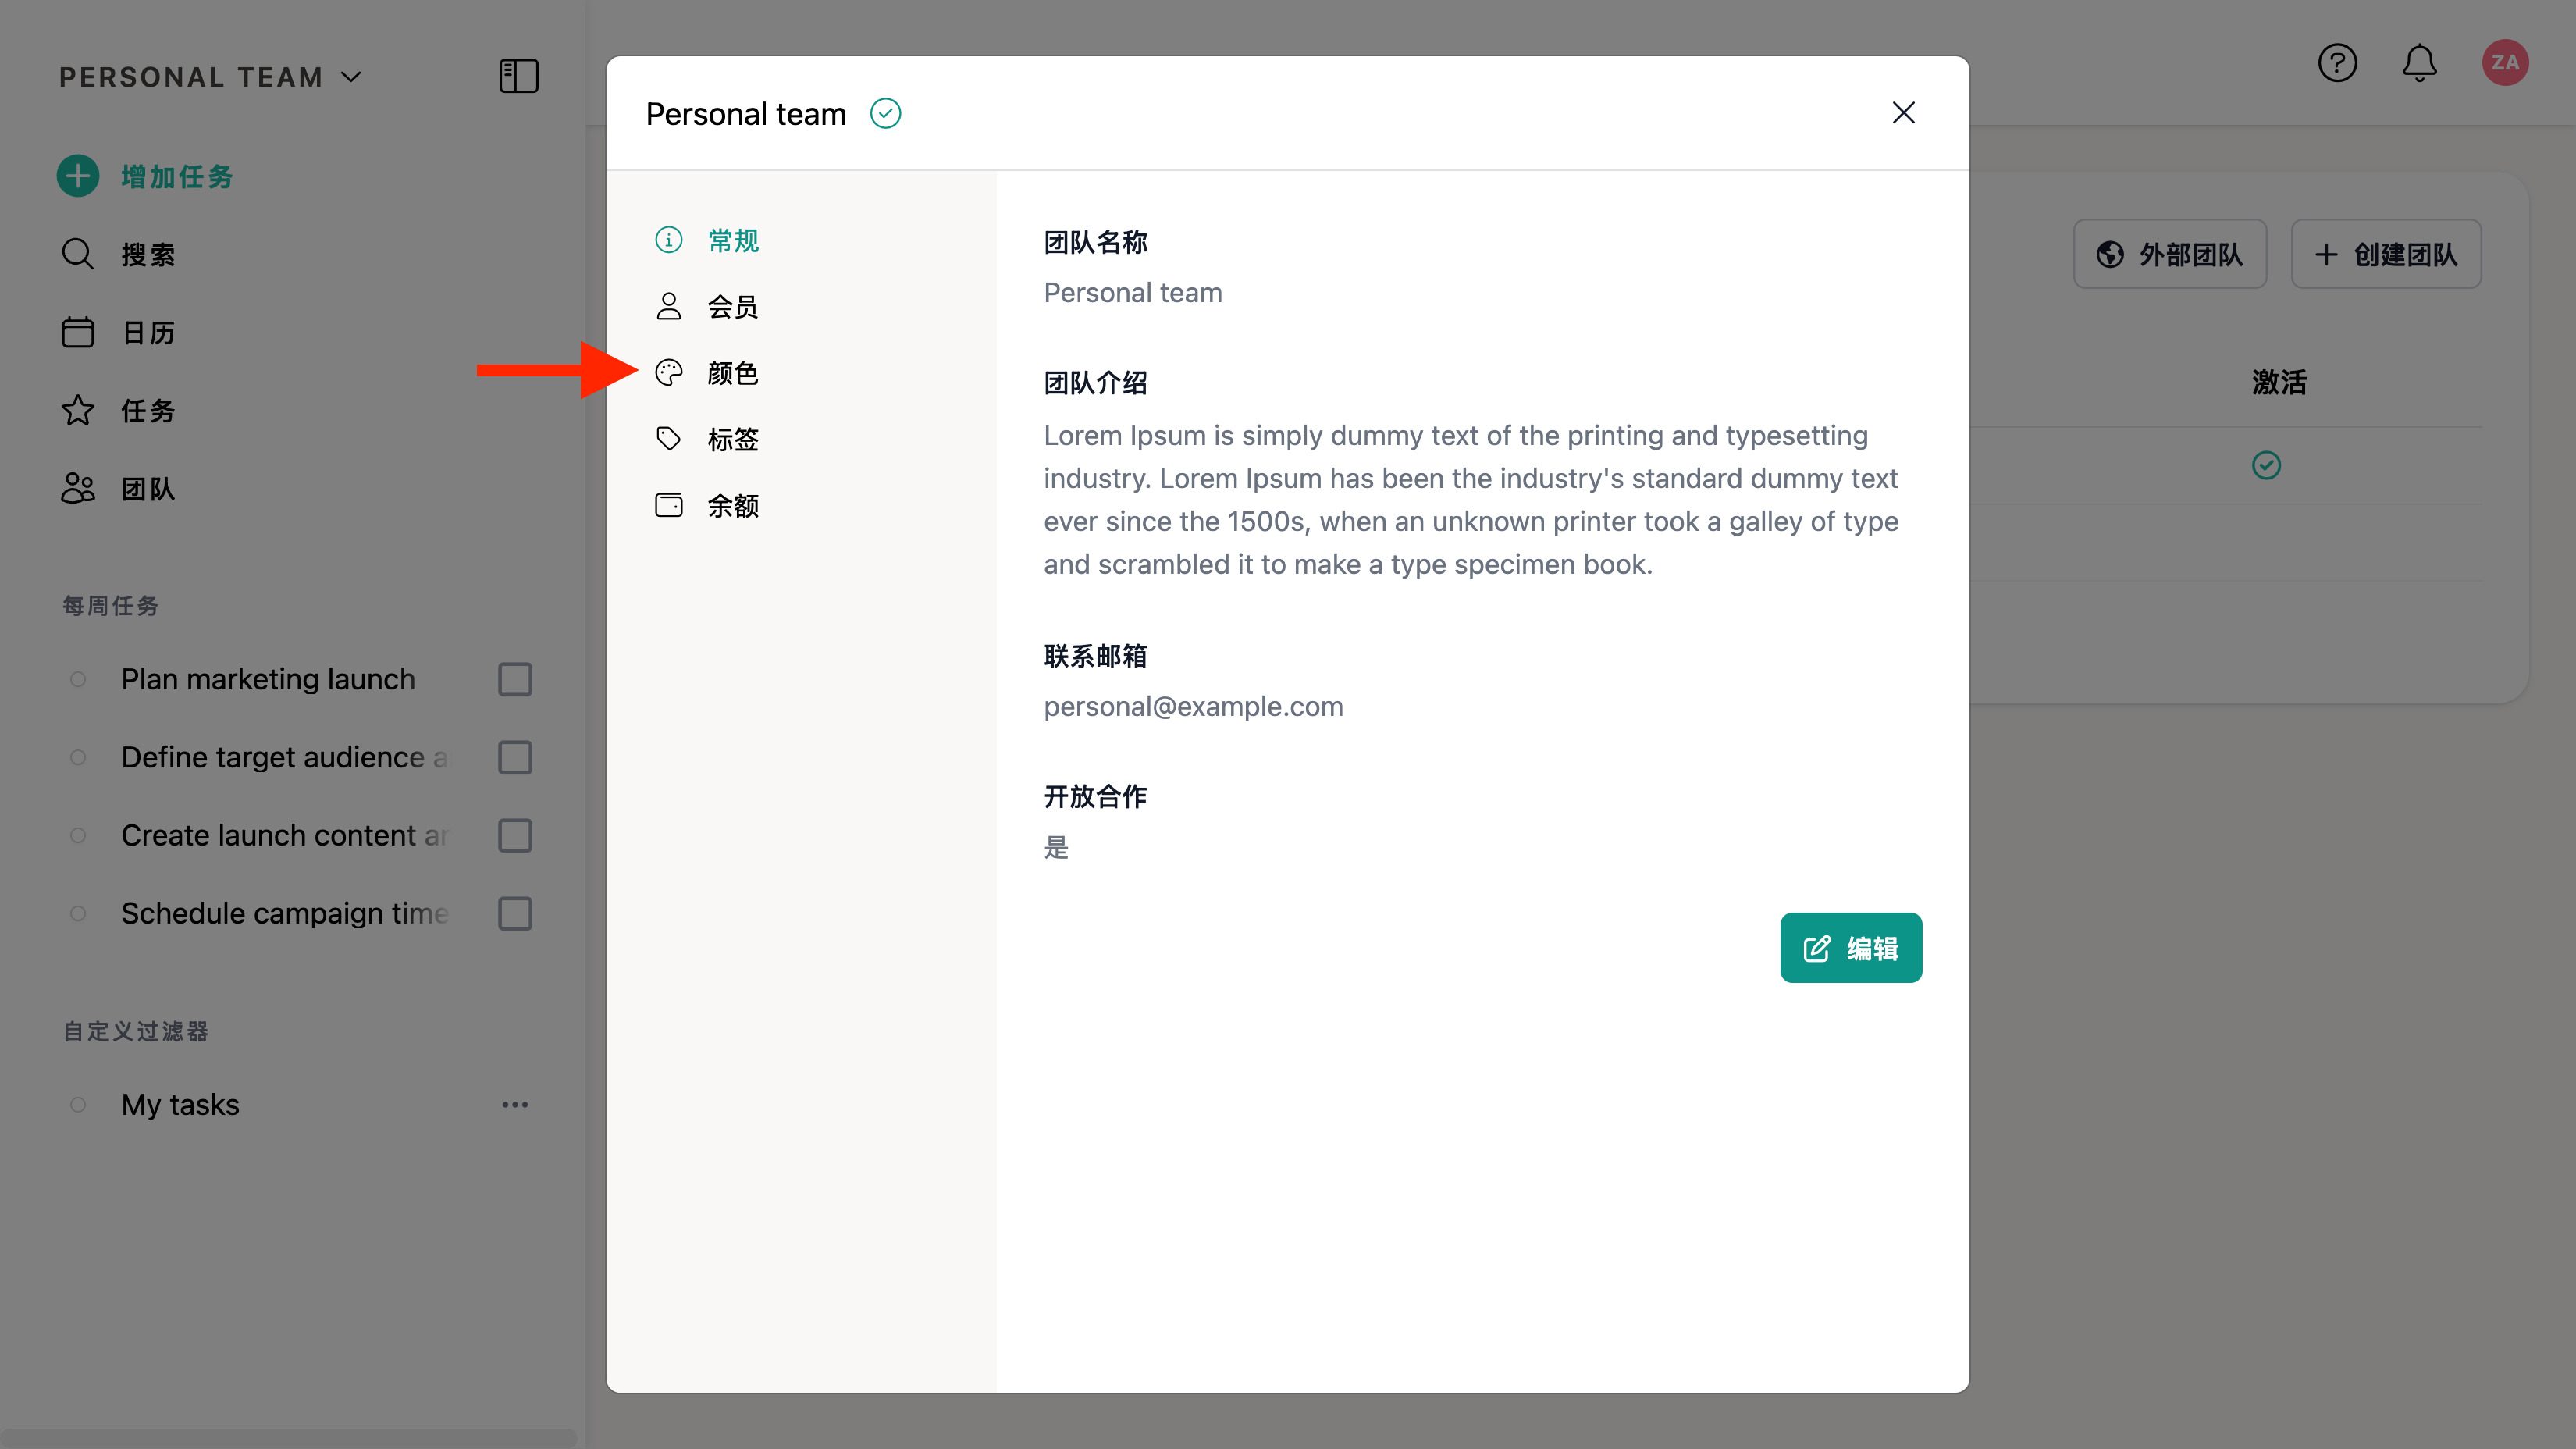This screenshot has width=2576, height=1449.
Task: Tick the Define target audience checkbox
Action: point(515,757)
